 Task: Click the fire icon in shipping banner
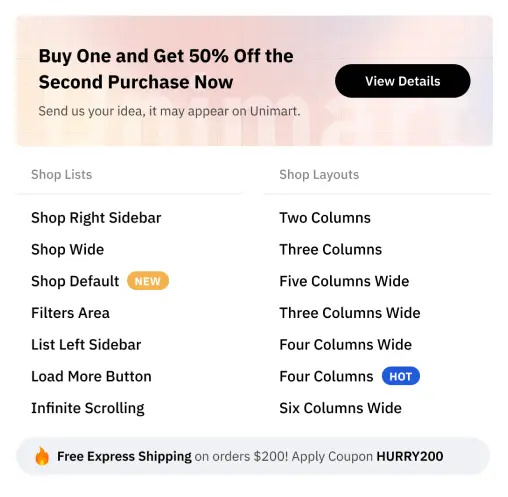[42, 456]
